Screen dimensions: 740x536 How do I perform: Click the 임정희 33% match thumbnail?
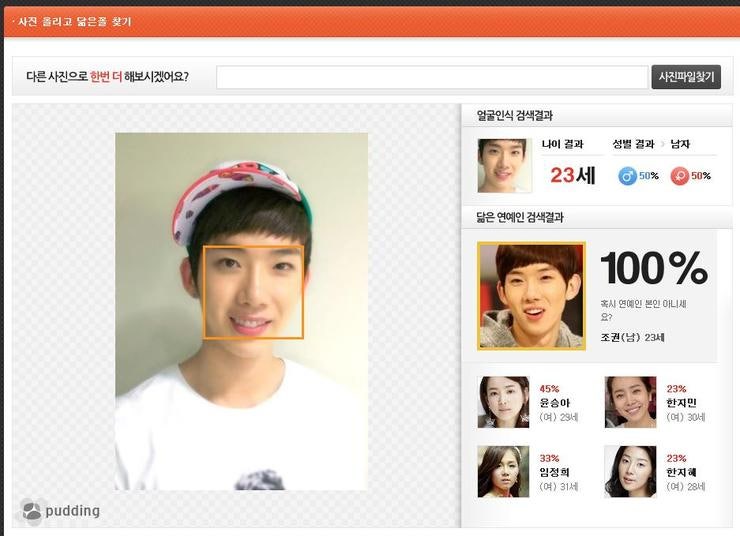click(503, 472)
